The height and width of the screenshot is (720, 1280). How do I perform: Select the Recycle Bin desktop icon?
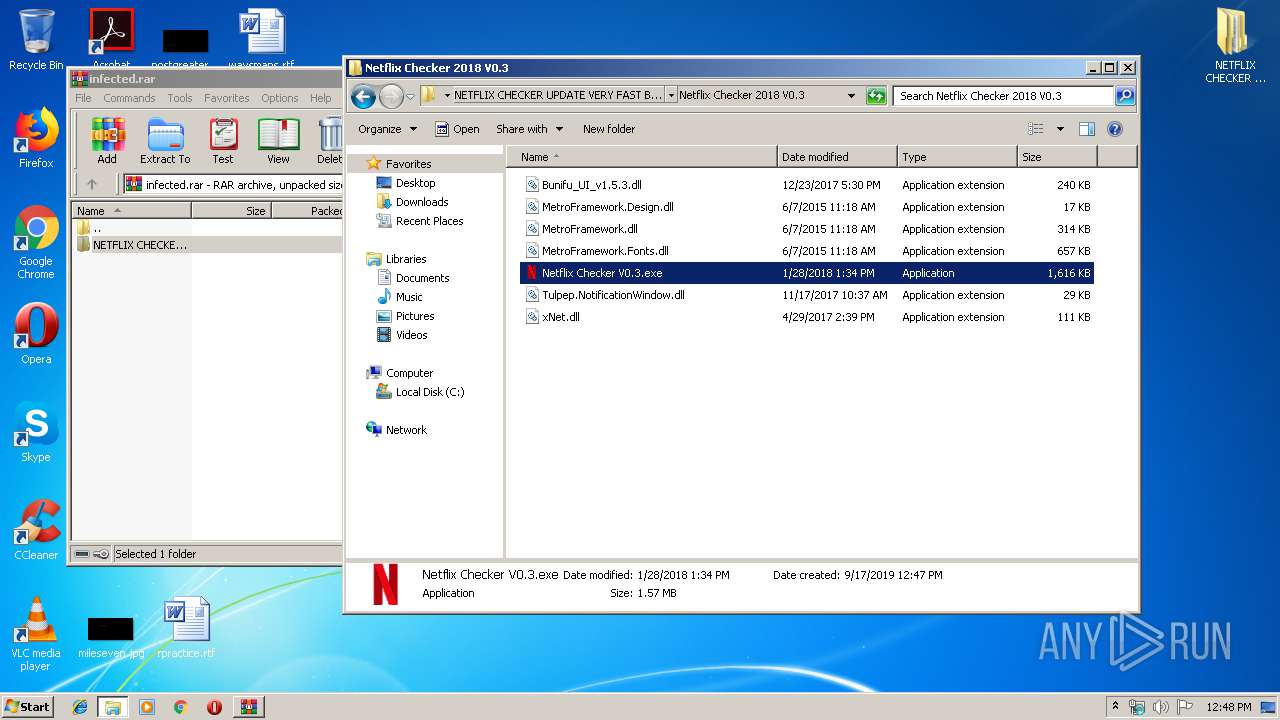click(36, 40)
